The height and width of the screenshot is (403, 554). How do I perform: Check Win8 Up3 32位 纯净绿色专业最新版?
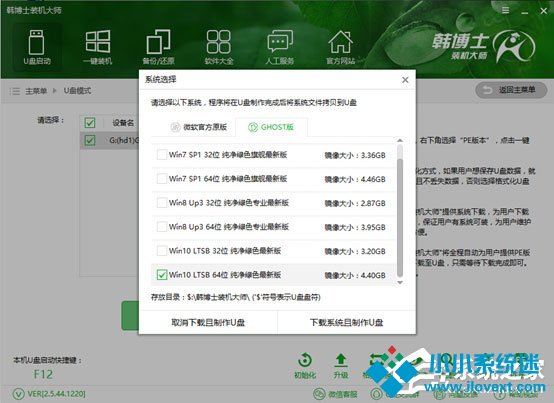[x=162, y=203]
